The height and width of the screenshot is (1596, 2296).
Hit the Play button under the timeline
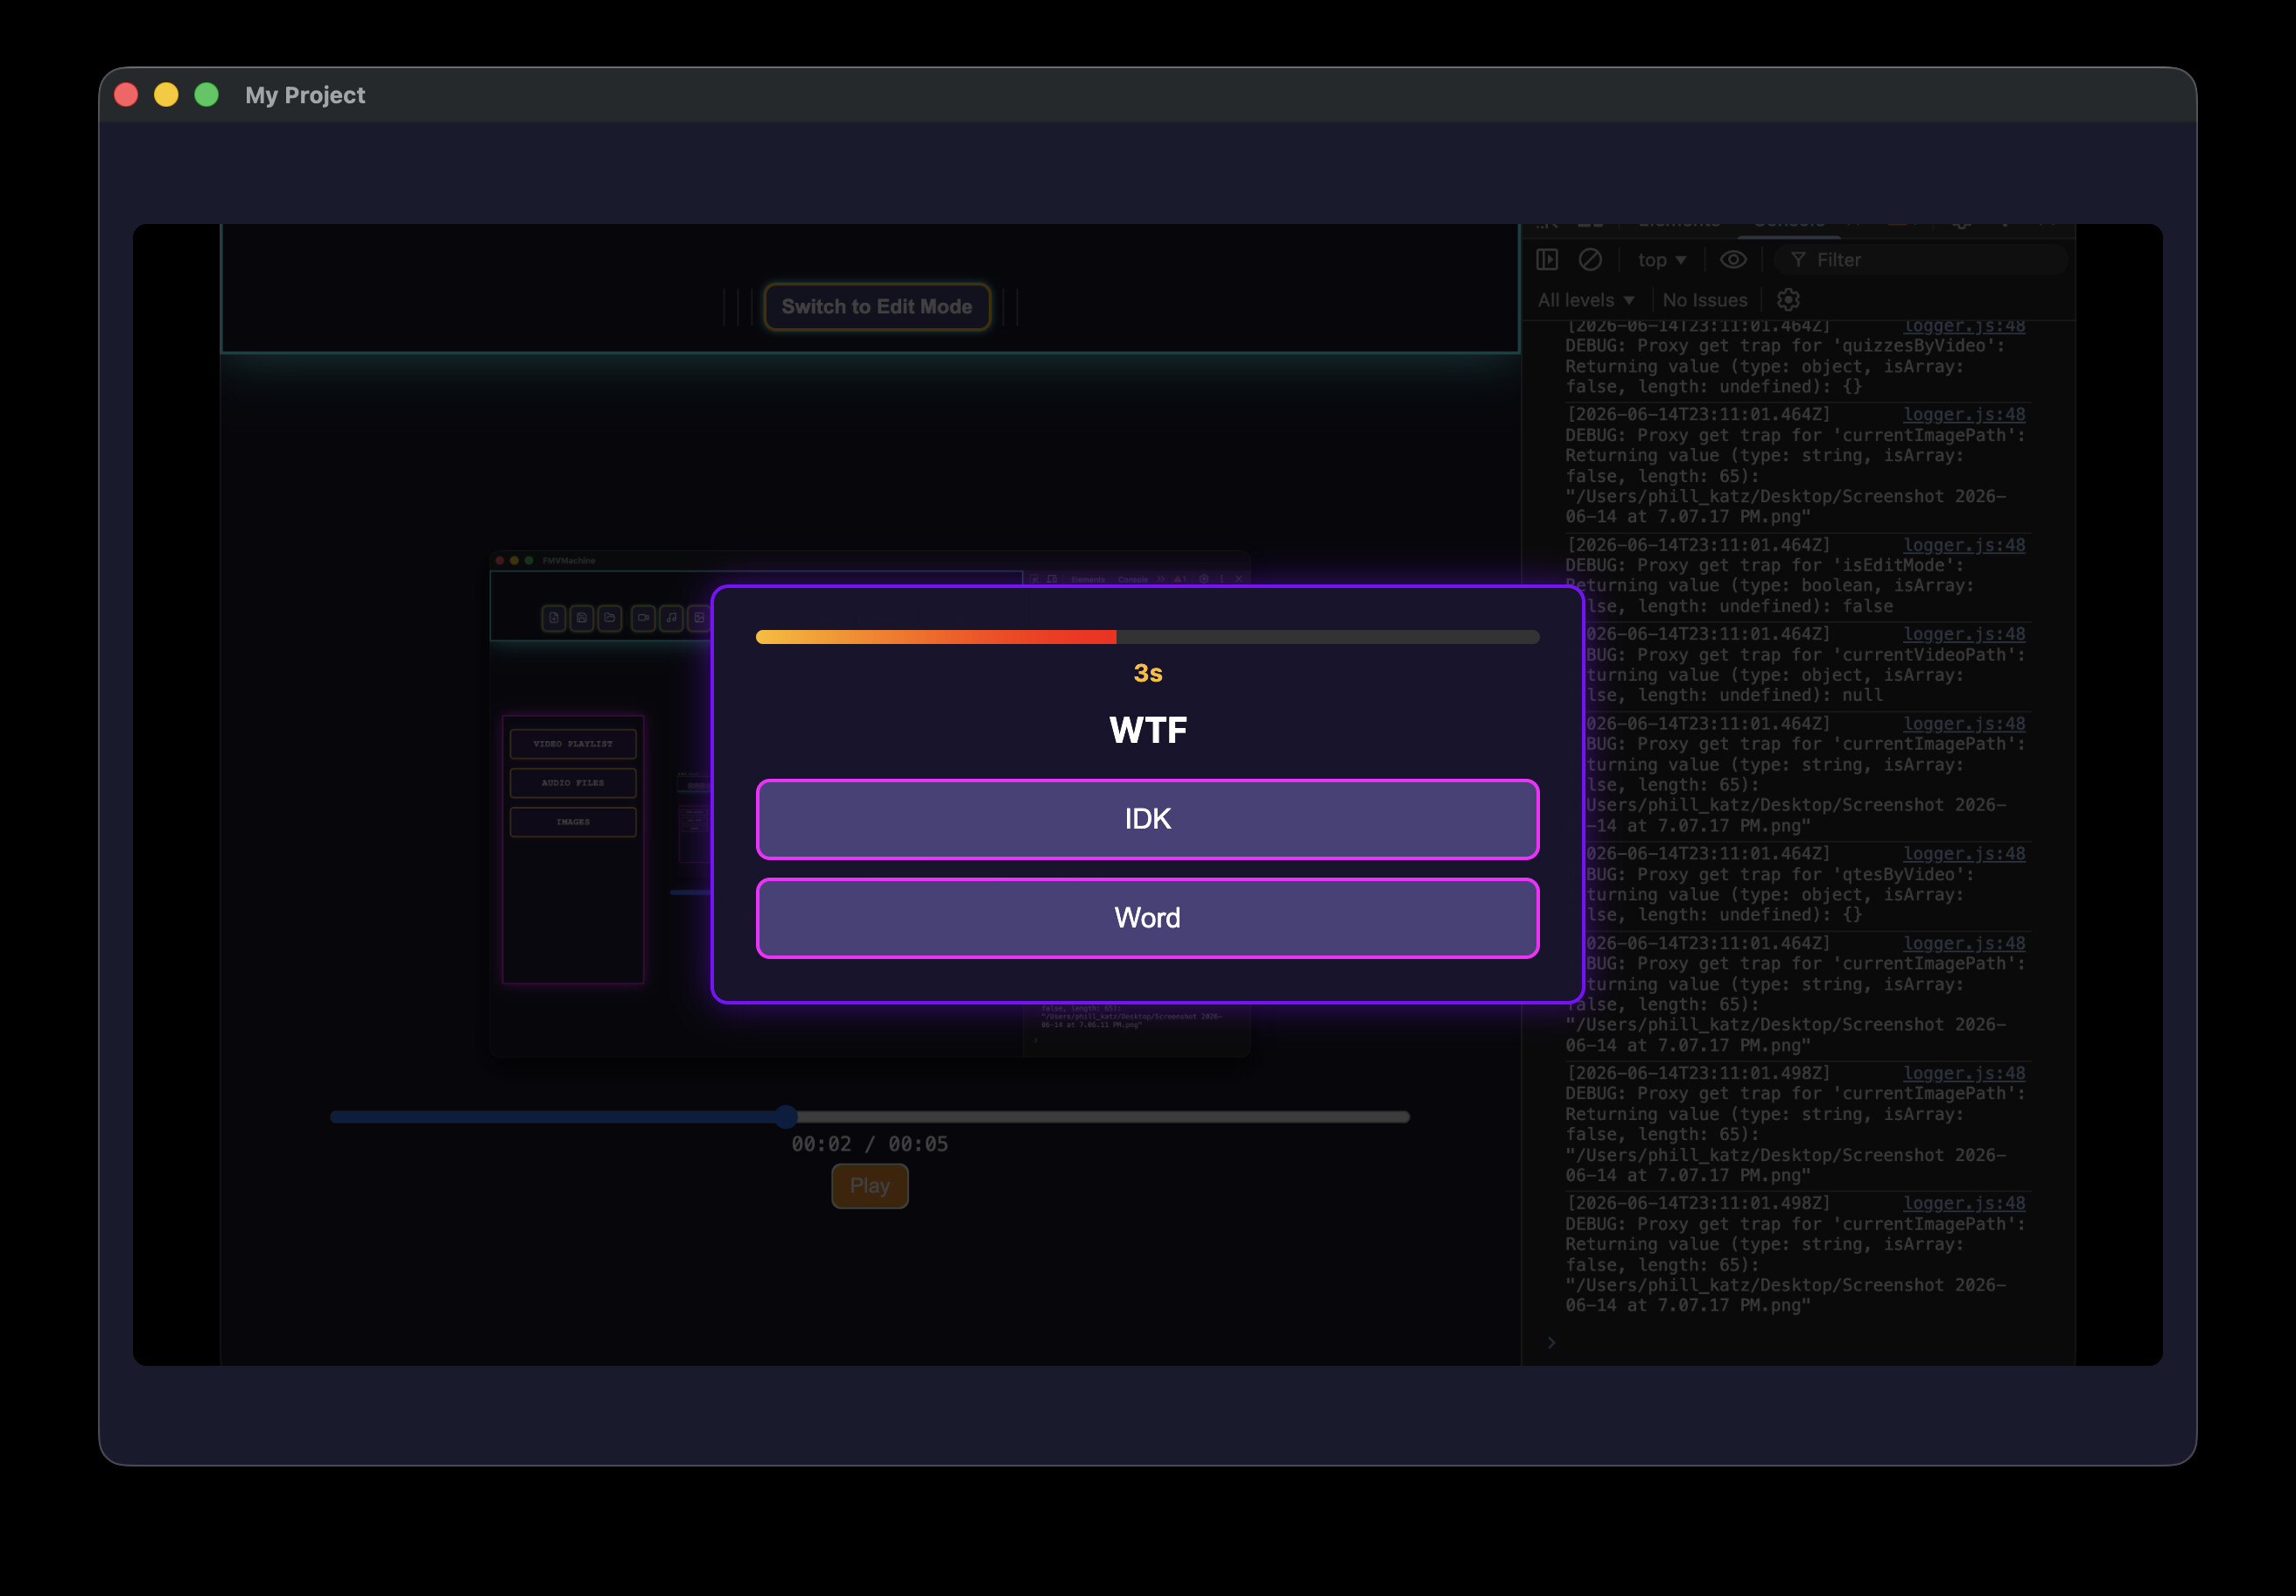[x=870, y=1186]
